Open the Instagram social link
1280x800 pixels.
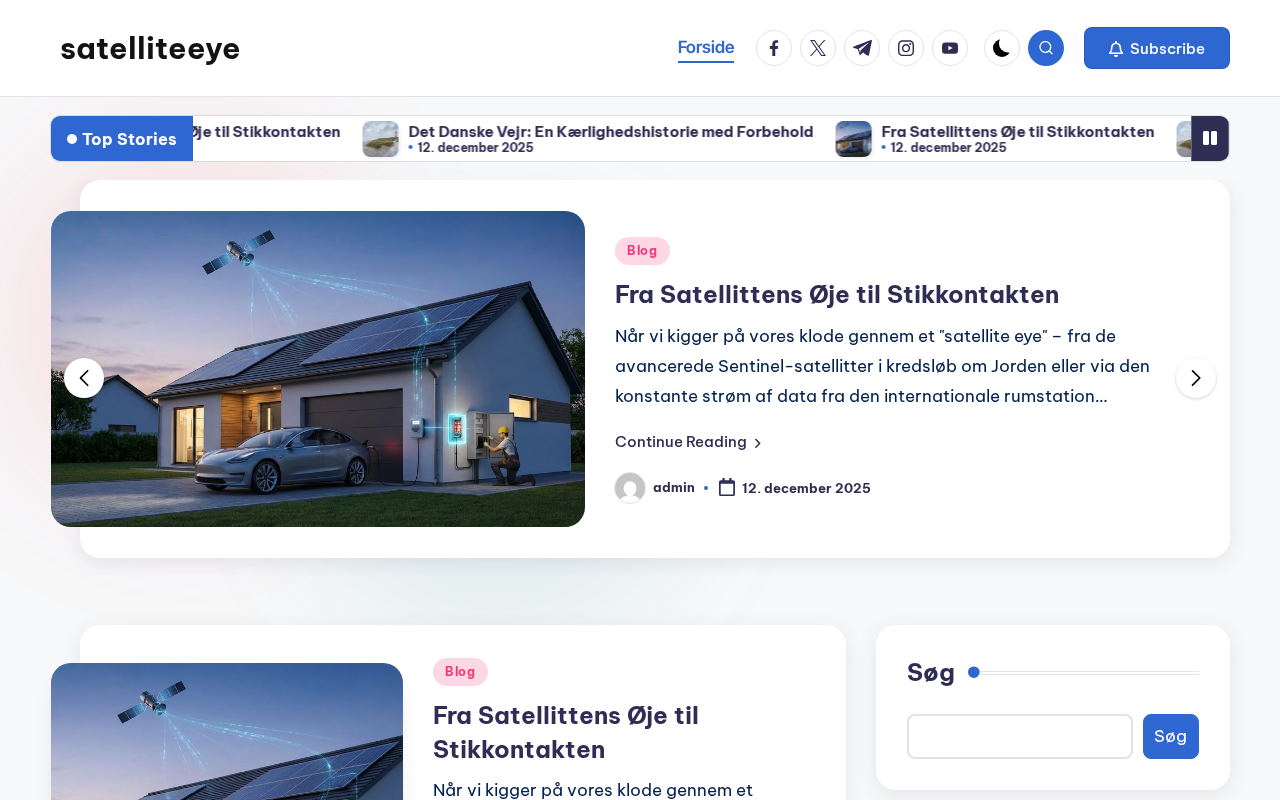point(906,48)
